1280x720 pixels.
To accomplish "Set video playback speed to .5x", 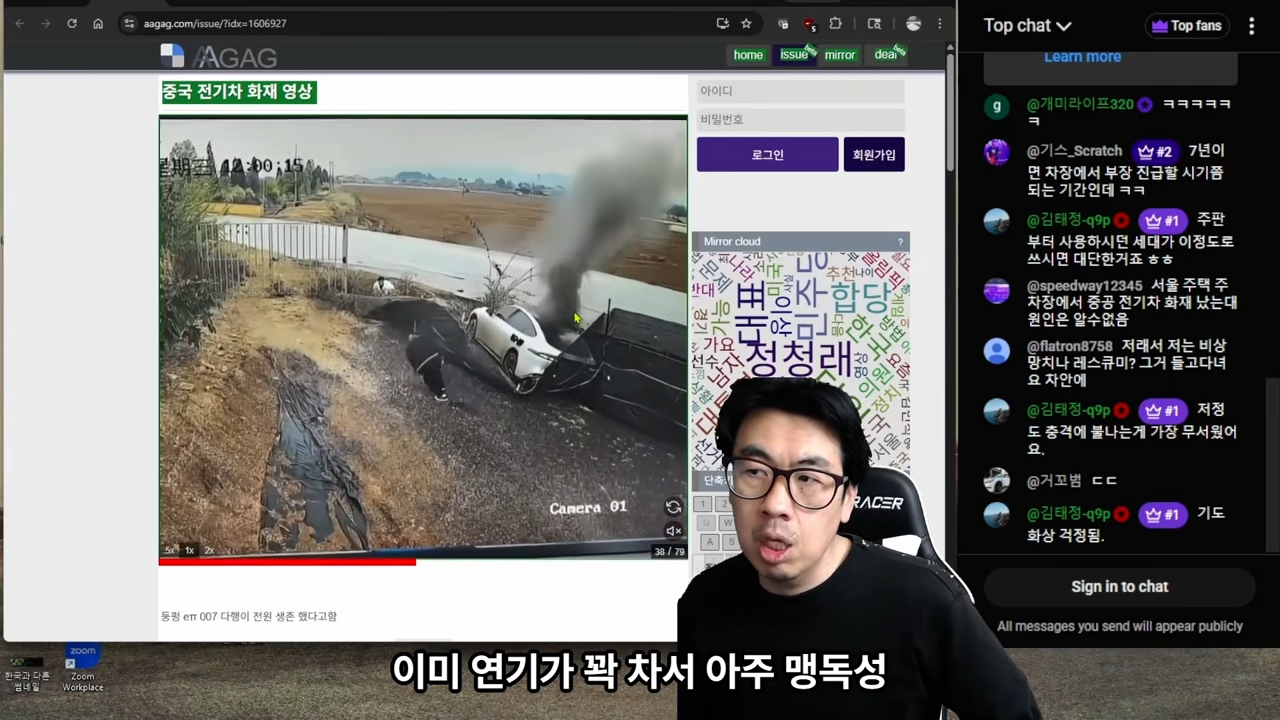I will (x=169, y=550).
